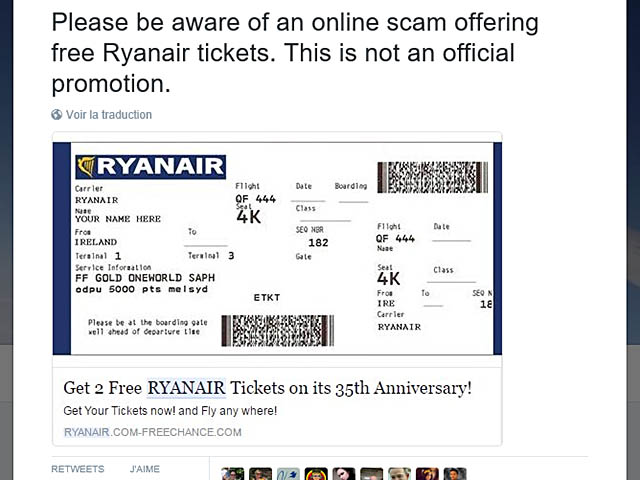Viewport: 640px width, 480px height.
Task: Click the Ryanair harp logo on the boarding pass
Action: pyautogui.click(x=87, y=166)
